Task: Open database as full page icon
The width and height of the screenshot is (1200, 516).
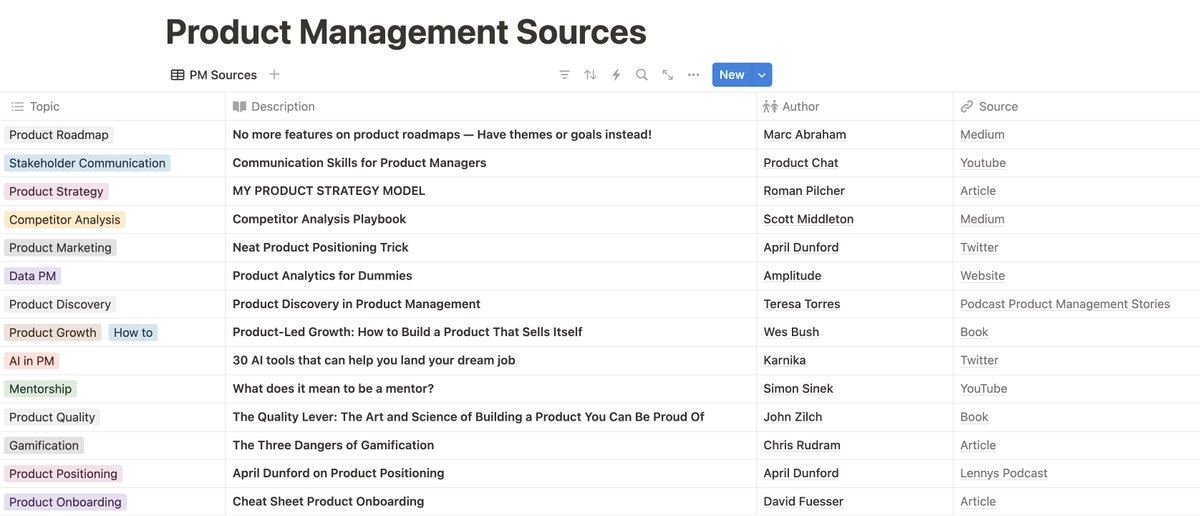Action: pyautogui.click(x=668, y=75)
